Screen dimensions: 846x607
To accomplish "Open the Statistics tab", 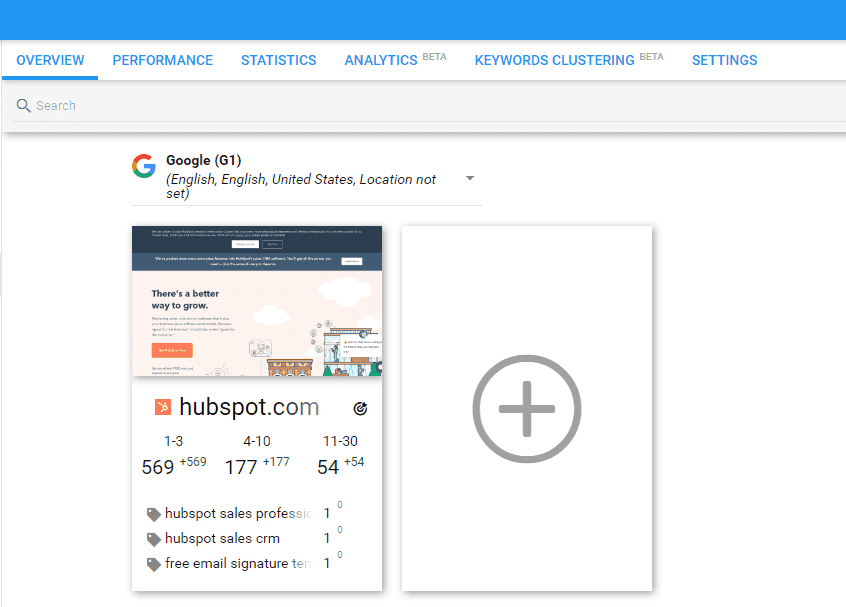I will (278, 60).
